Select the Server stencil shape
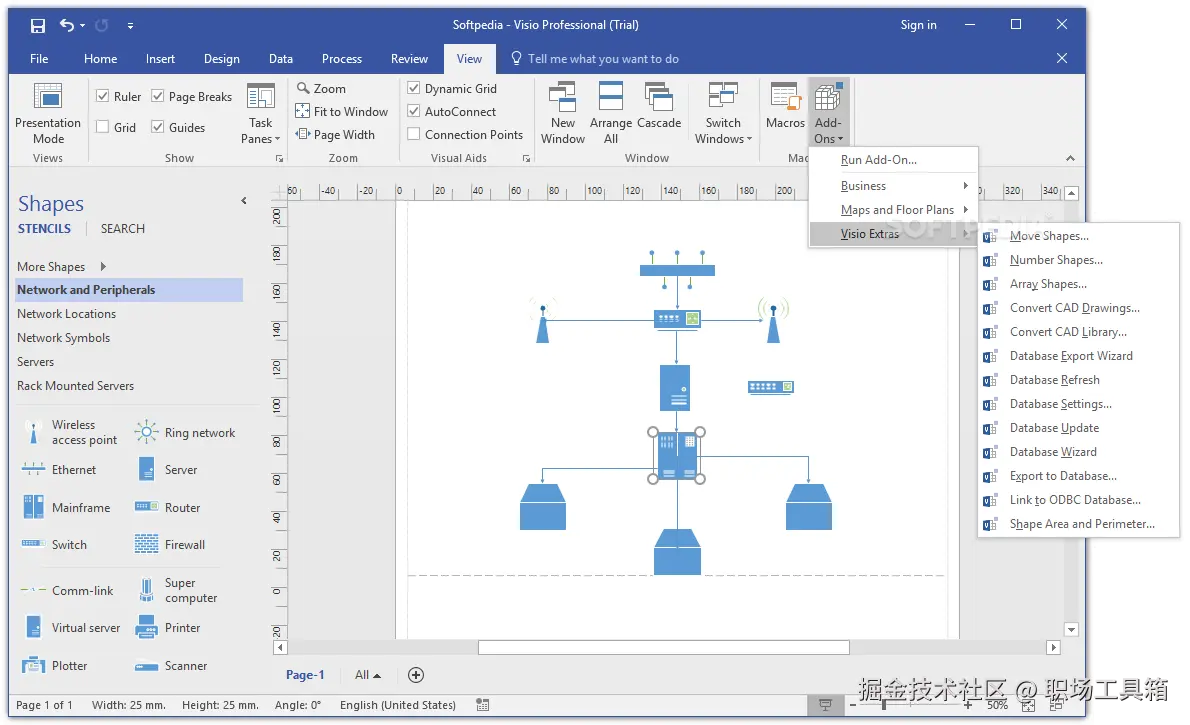The image size is (1190, 725). (167, 470)
